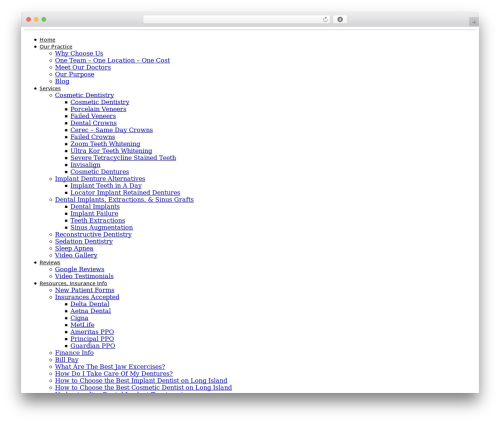The image size is (500, 423).
Task: Open the Principal PPO link
Action: tap(92, 339)
